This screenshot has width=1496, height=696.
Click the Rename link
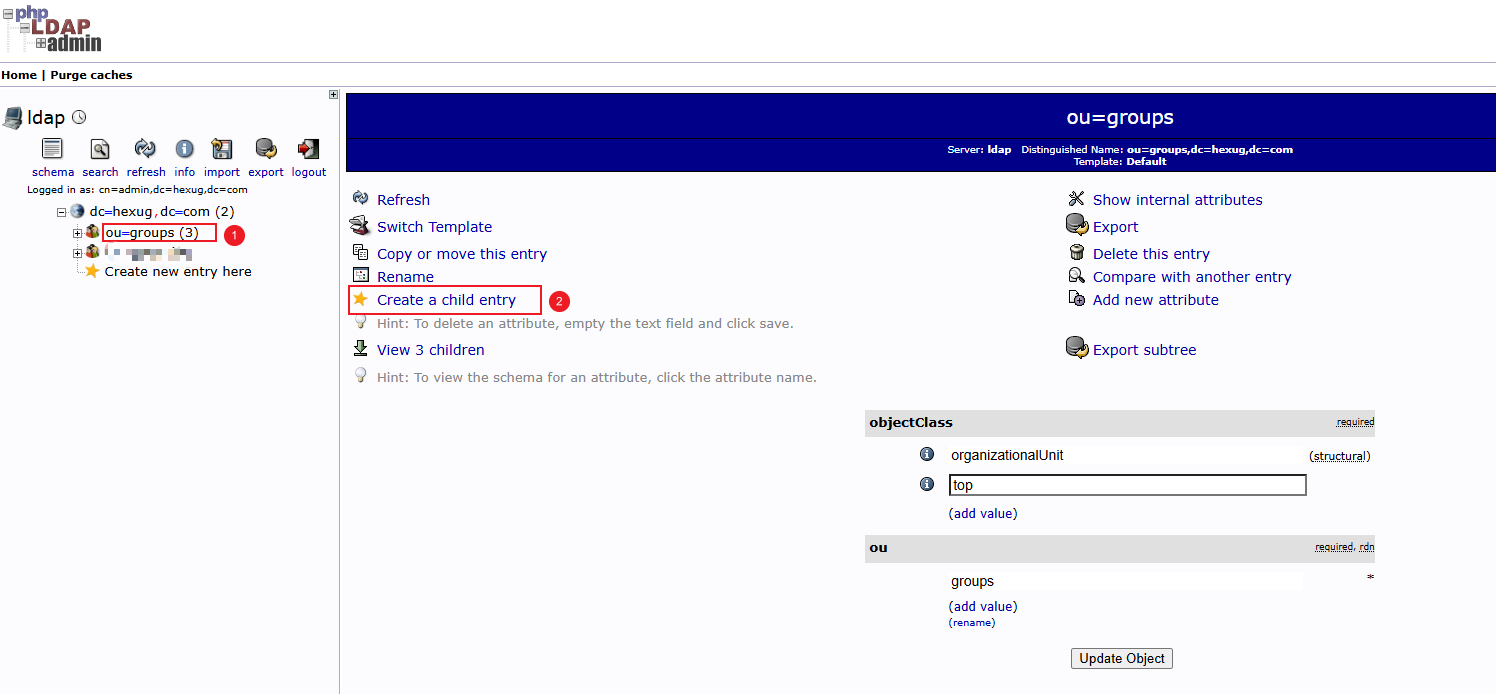405,277
